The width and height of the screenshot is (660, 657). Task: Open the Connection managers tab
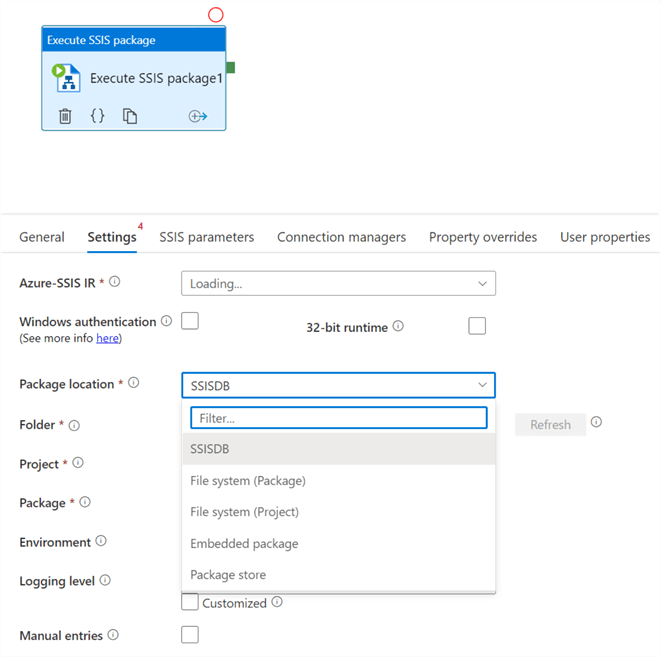[x=341, y=237]
